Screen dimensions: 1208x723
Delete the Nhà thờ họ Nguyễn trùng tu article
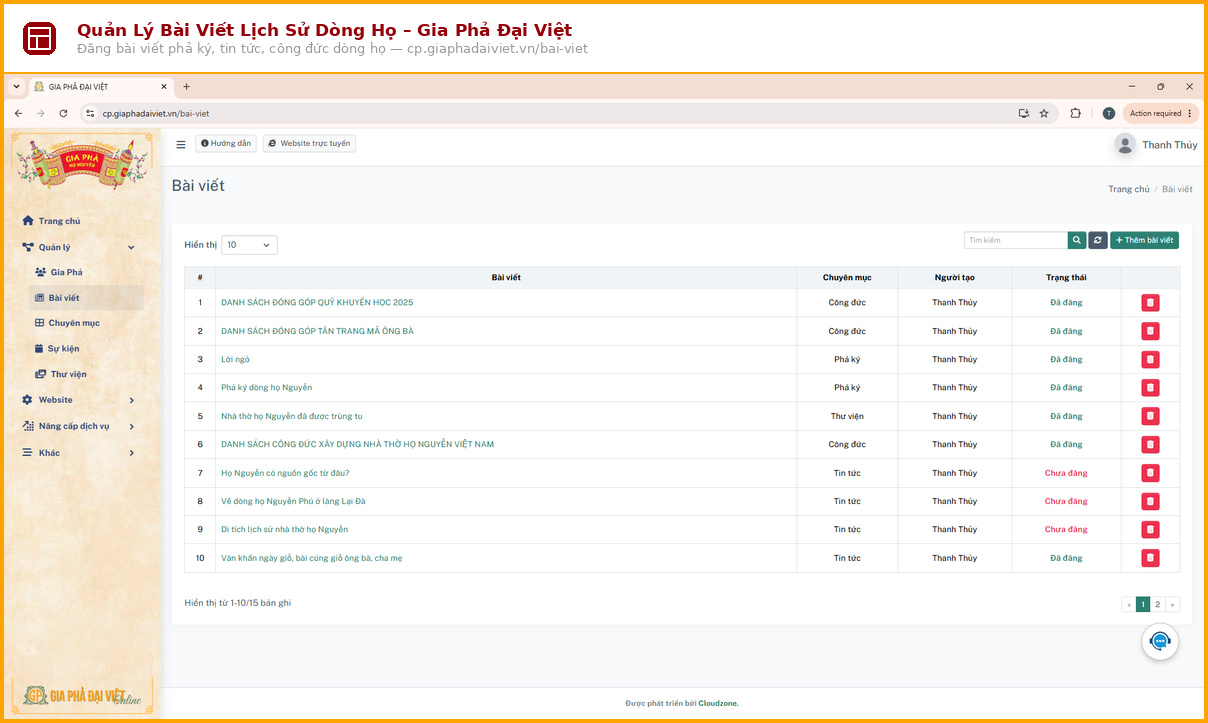click(1150, 416)
